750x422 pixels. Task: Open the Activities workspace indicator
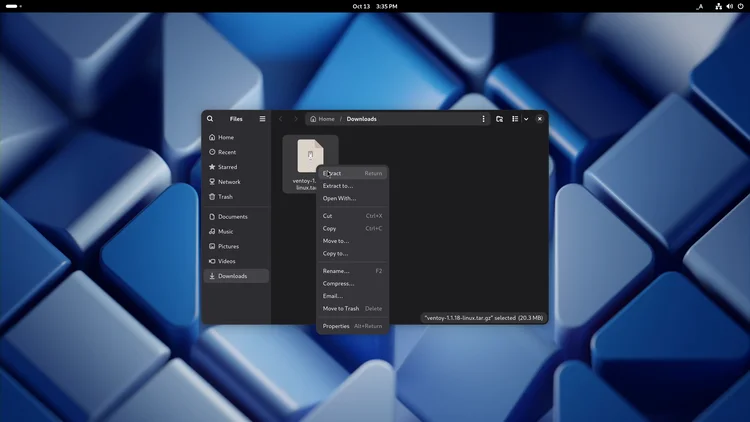pos(13,6)
